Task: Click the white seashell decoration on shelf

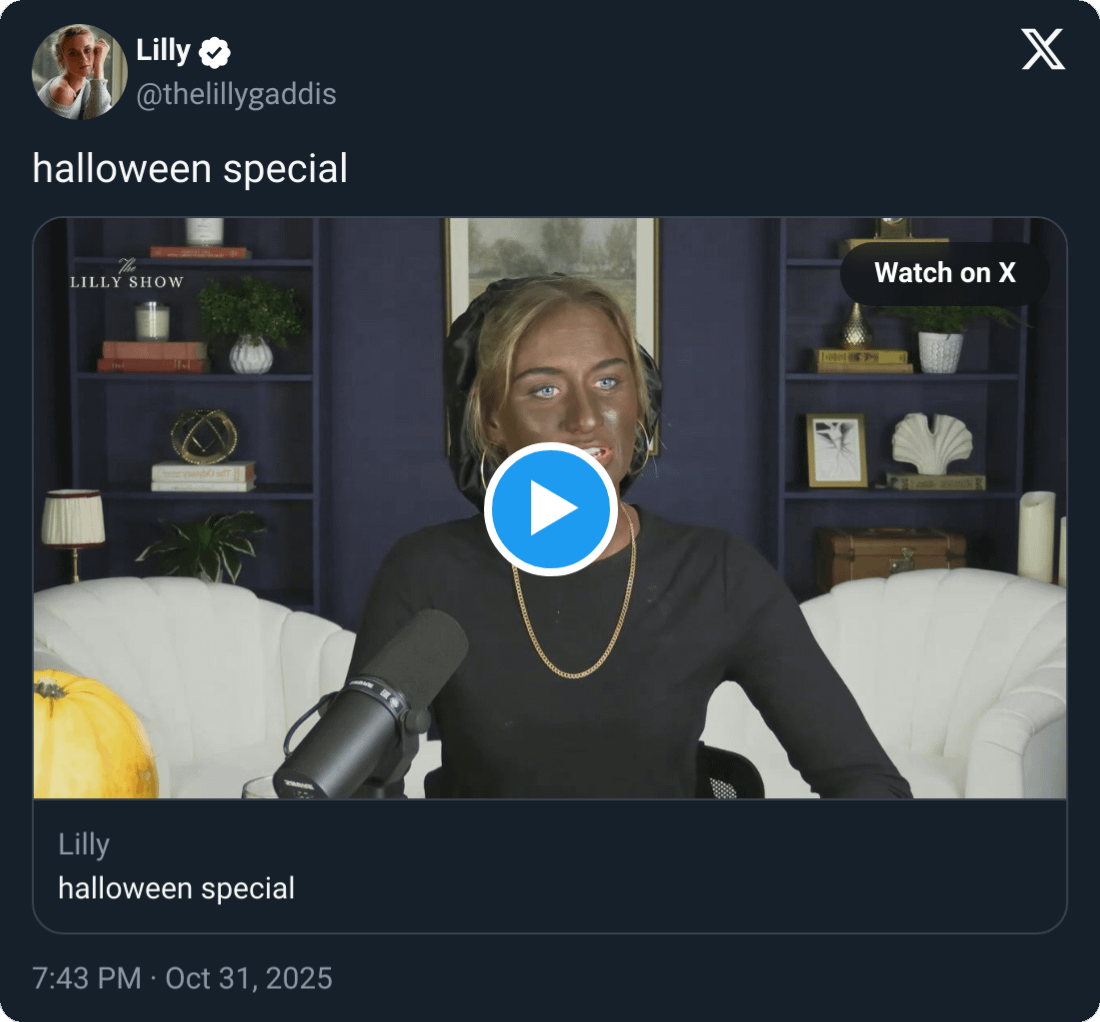Action: click(931, 443)
